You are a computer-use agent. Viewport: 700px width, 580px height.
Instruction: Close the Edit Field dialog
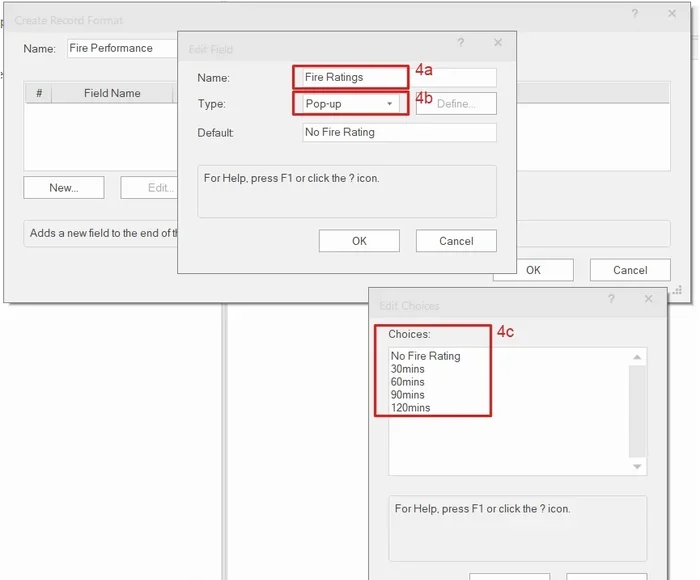click(498, 43)
